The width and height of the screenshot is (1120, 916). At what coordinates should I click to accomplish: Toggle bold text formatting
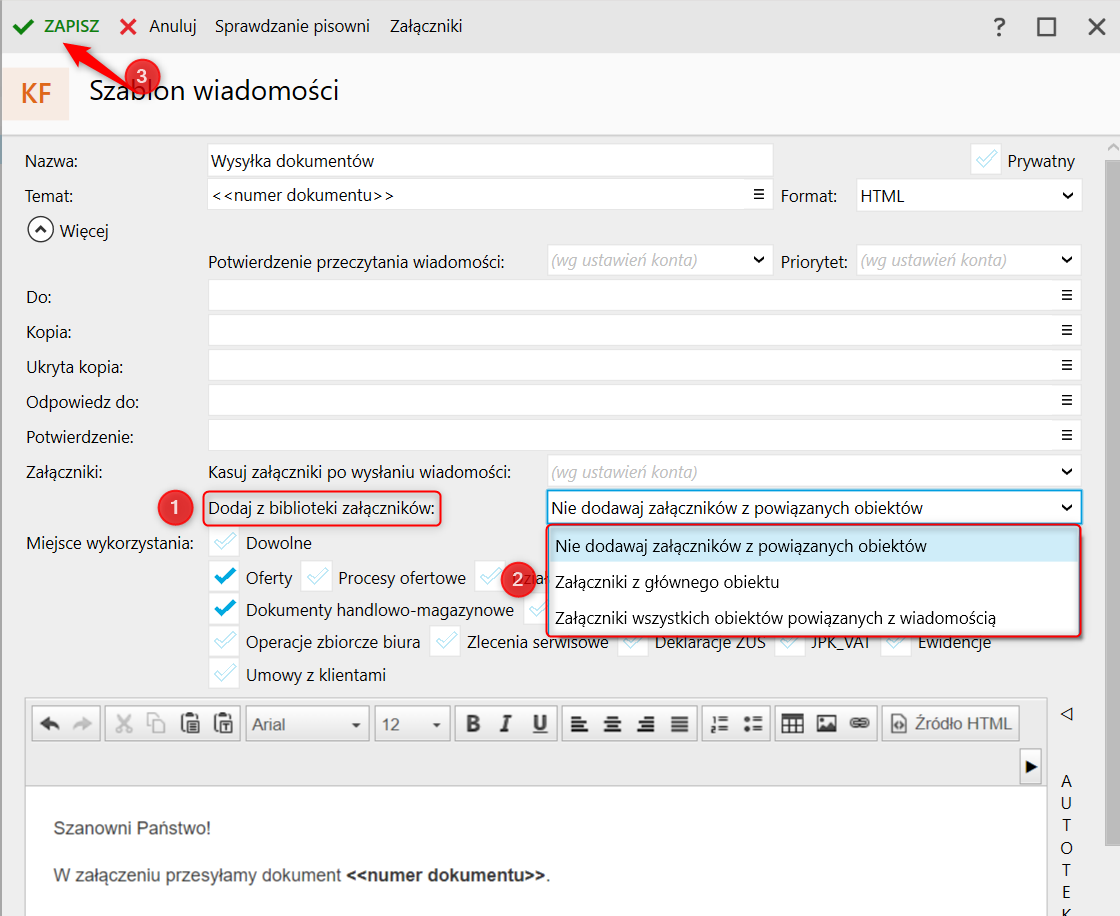tap(473, 724)
